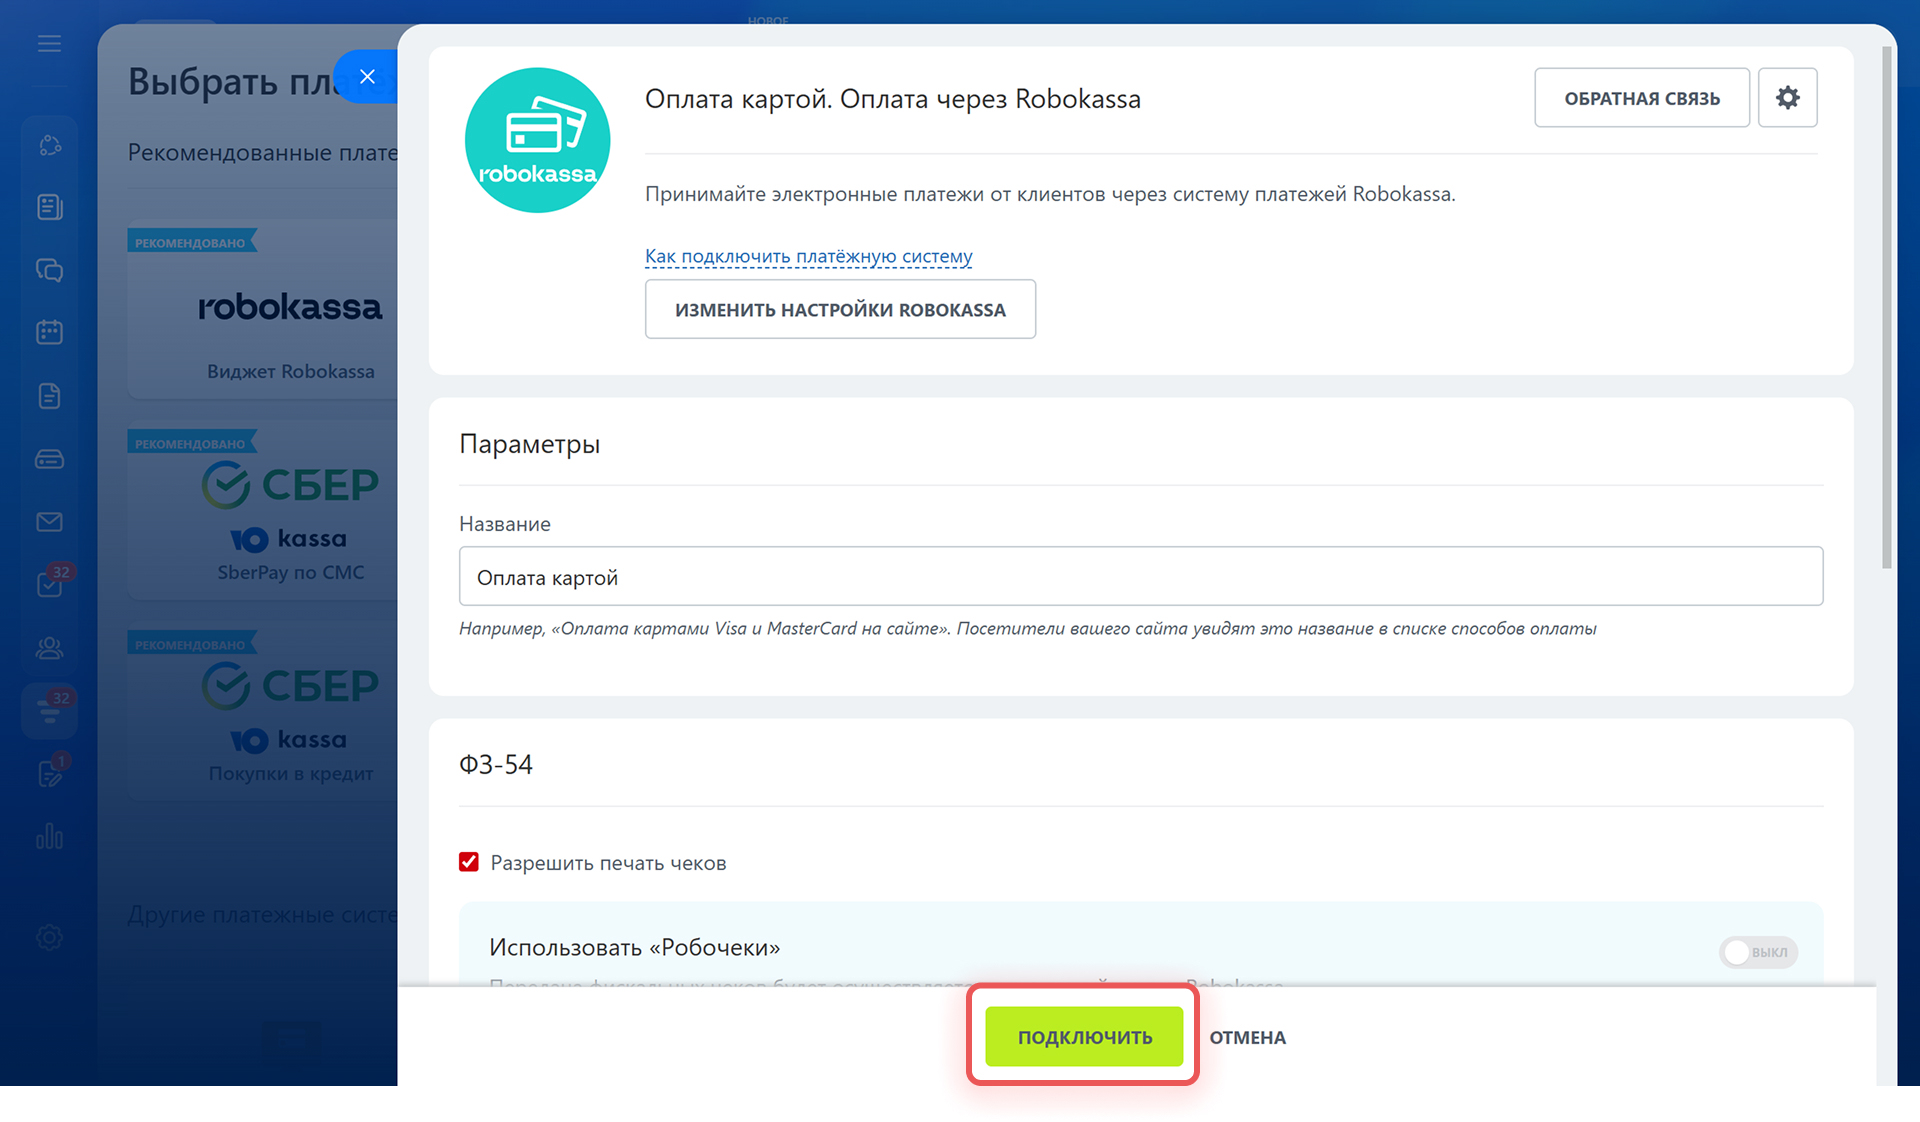Open the documents icon in sidebar
The width and height of the screenshot is (1920, 1122).
[50, 396]
